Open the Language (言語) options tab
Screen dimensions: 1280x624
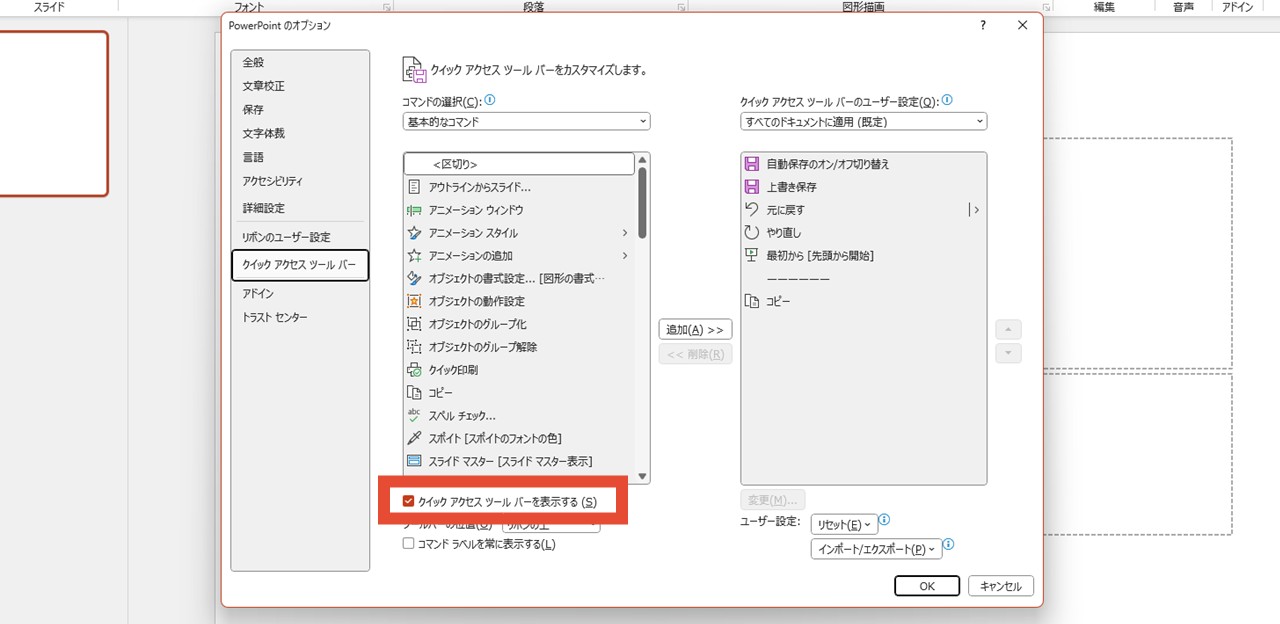tap(300, 157)
